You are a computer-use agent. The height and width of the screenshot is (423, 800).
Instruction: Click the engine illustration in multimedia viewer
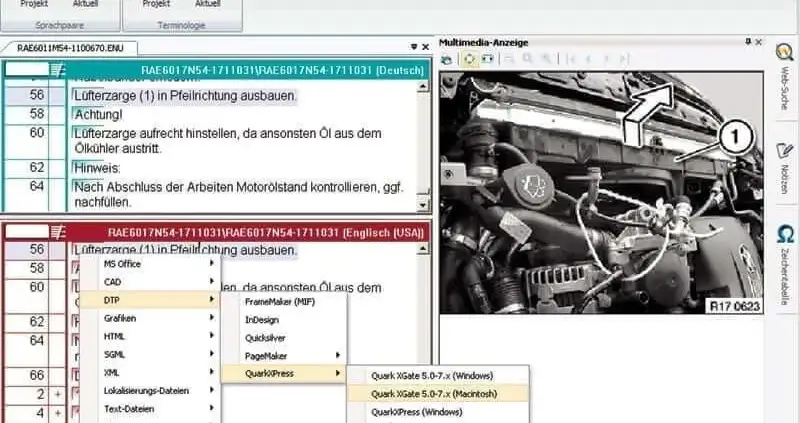click(x=600, y=190)
